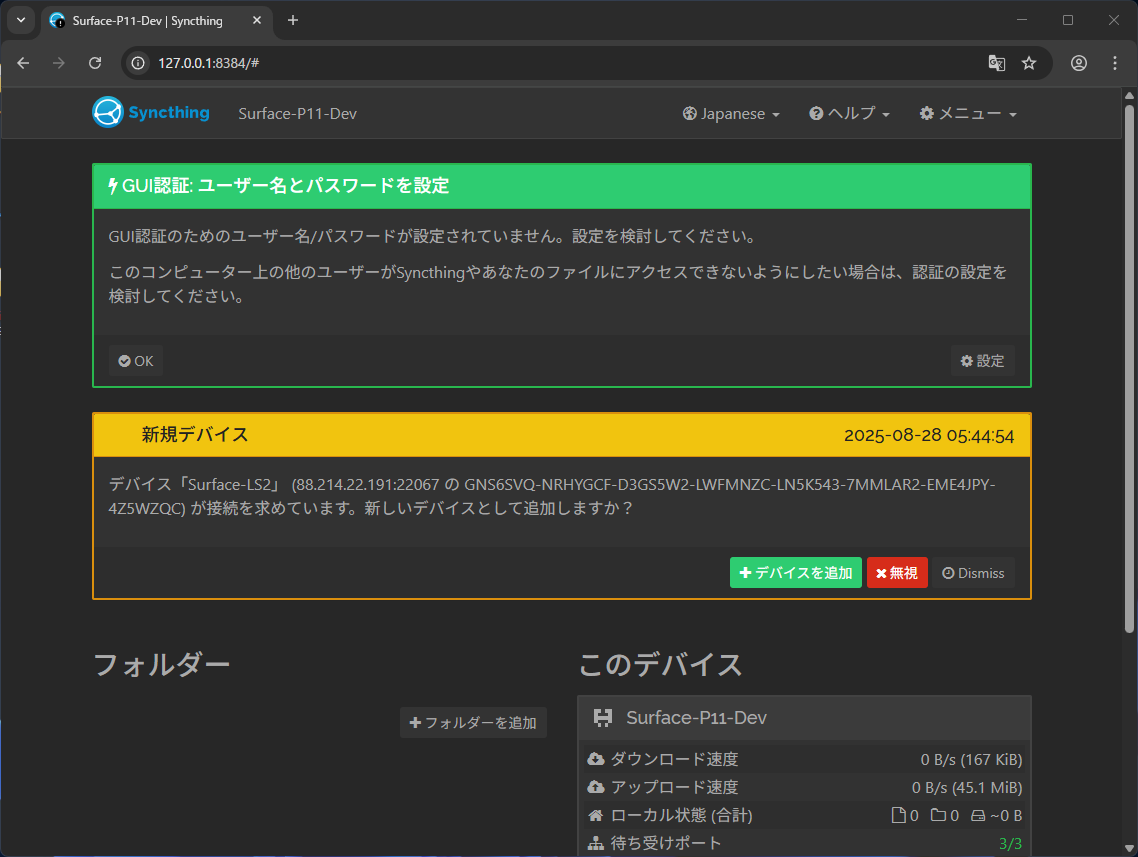This screenshot has height=857, width=1138.
Task: Click the browser address bar
Action: coord(400,63)
